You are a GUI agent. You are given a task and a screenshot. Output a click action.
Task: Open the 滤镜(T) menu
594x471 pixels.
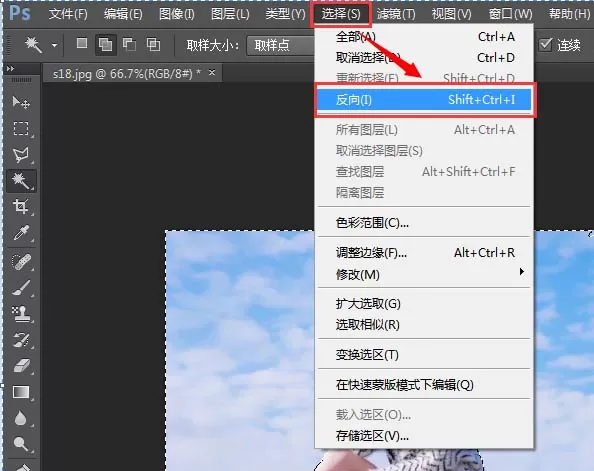pyautogui.click(x=396, y=14)
